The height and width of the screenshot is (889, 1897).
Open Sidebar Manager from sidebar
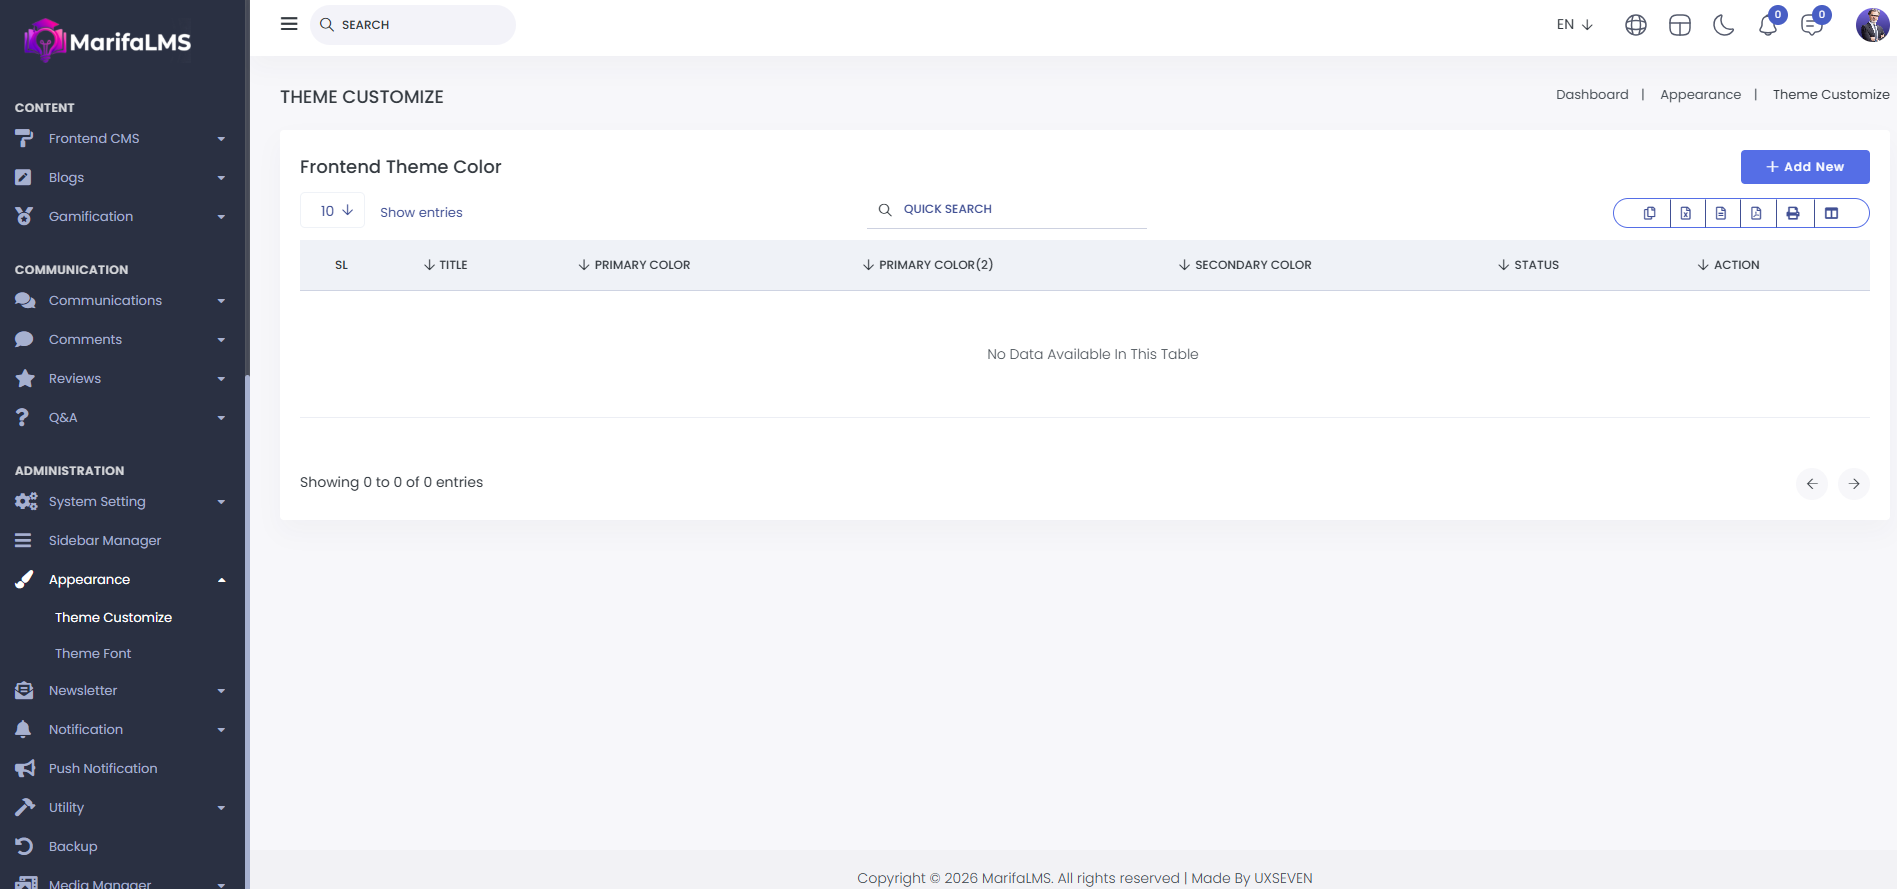click(x=105, y=541)
